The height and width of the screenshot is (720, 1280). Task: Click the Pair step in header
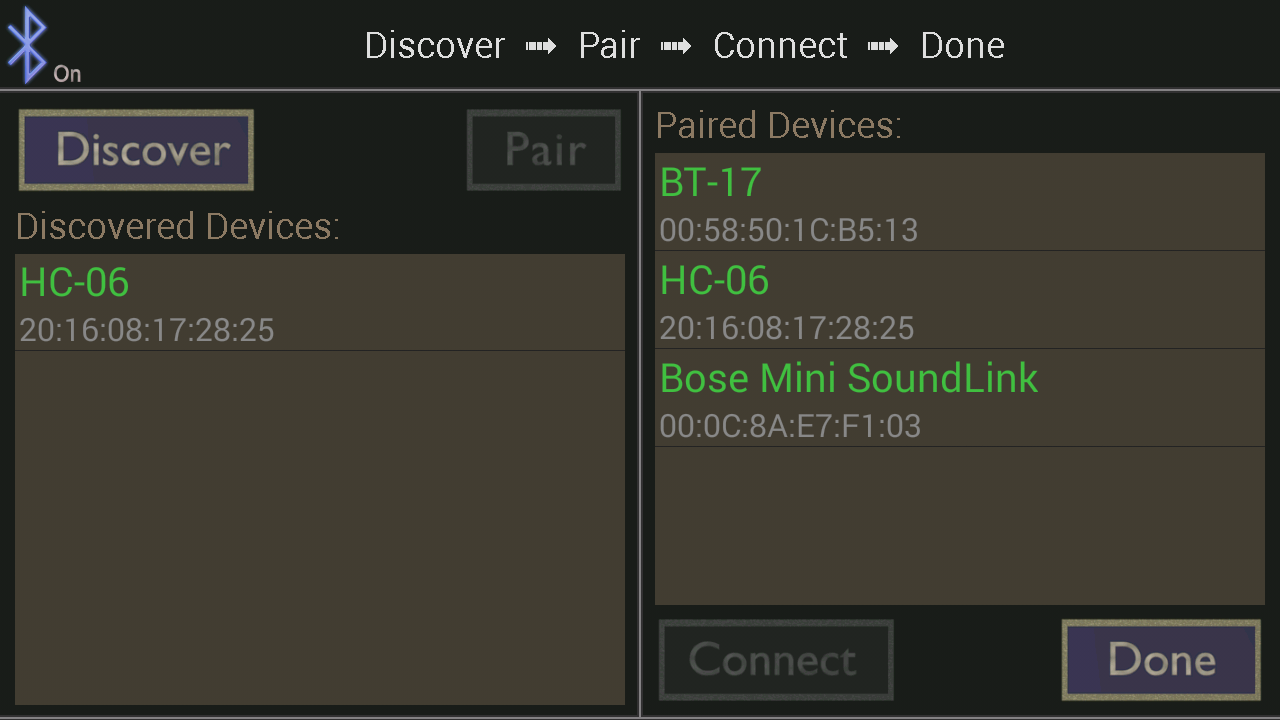609,46
